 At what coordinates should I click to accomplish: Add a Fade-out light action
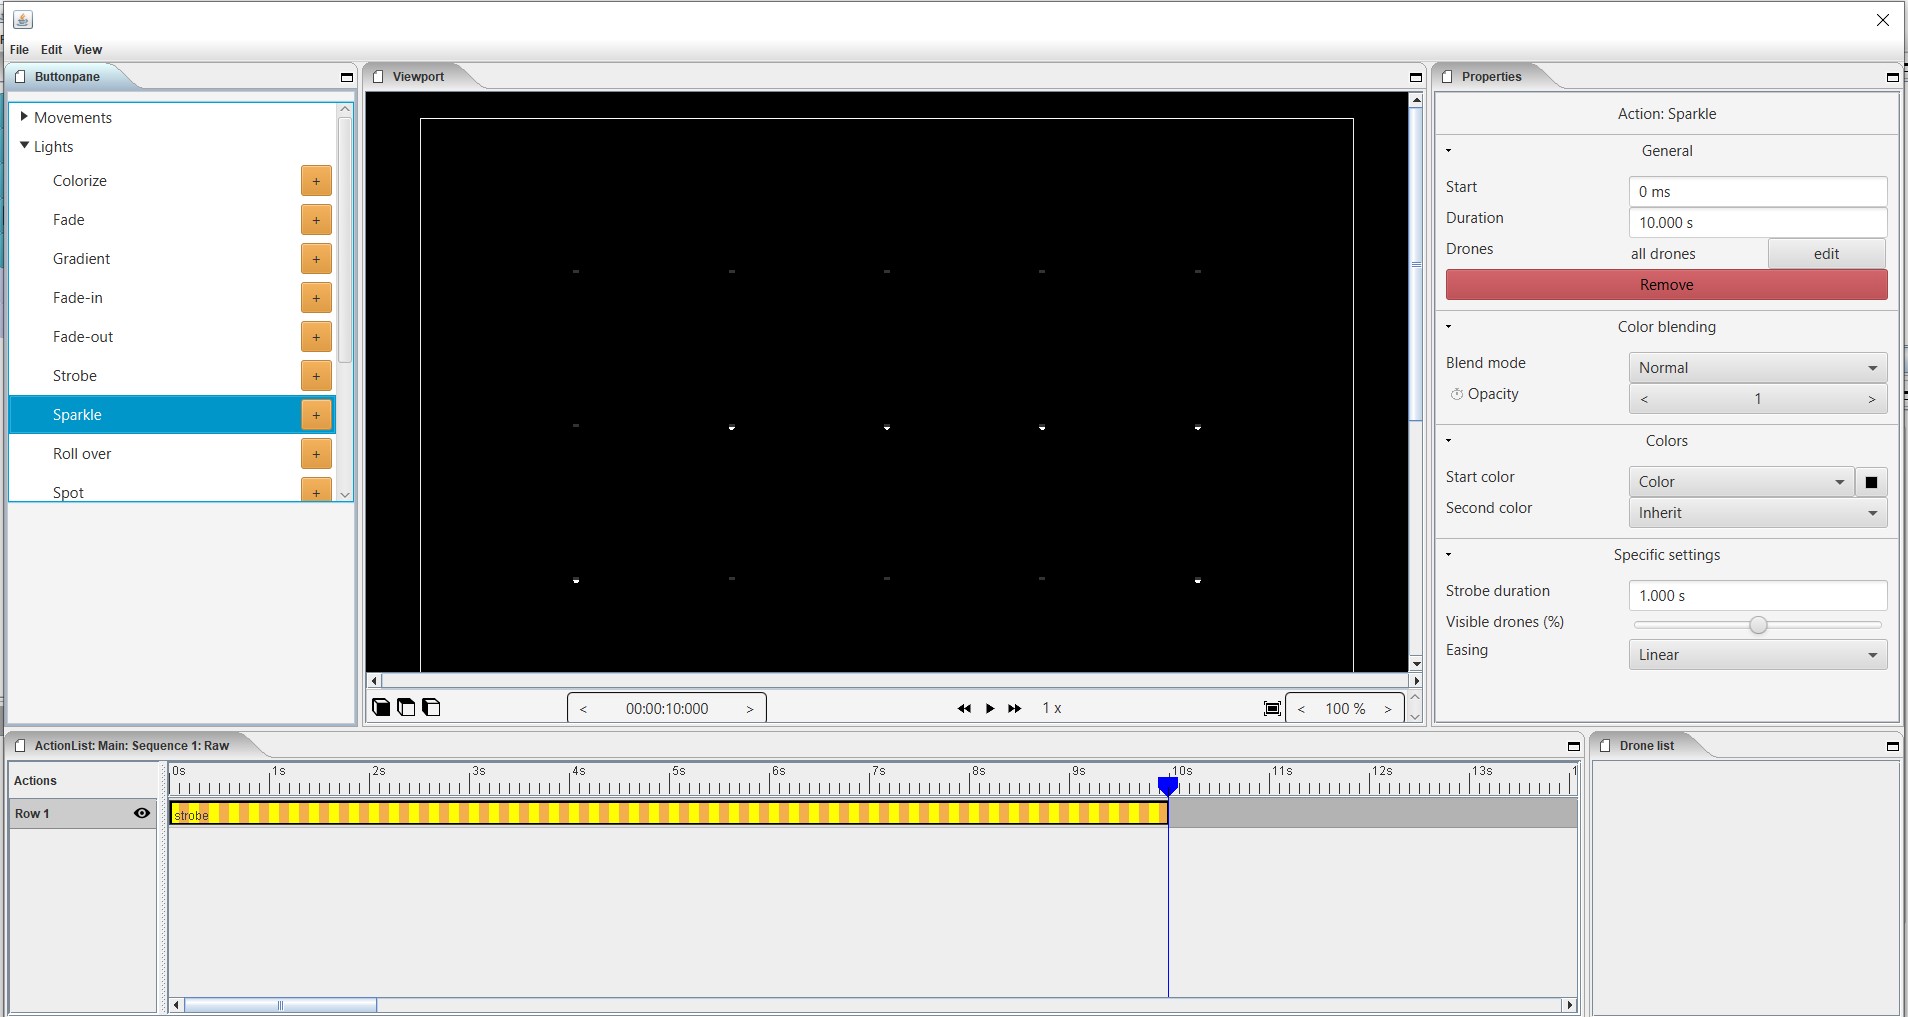[316, 337]
